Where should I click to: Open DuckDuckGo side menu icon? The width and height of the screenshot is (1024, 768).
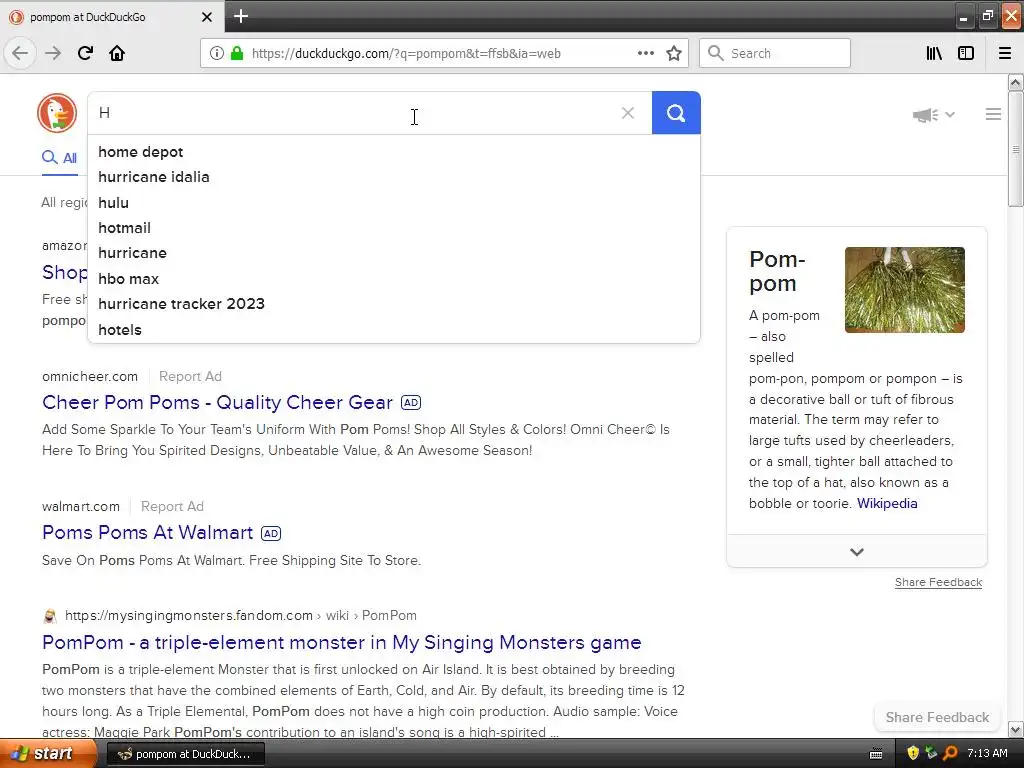click(993, 114)
